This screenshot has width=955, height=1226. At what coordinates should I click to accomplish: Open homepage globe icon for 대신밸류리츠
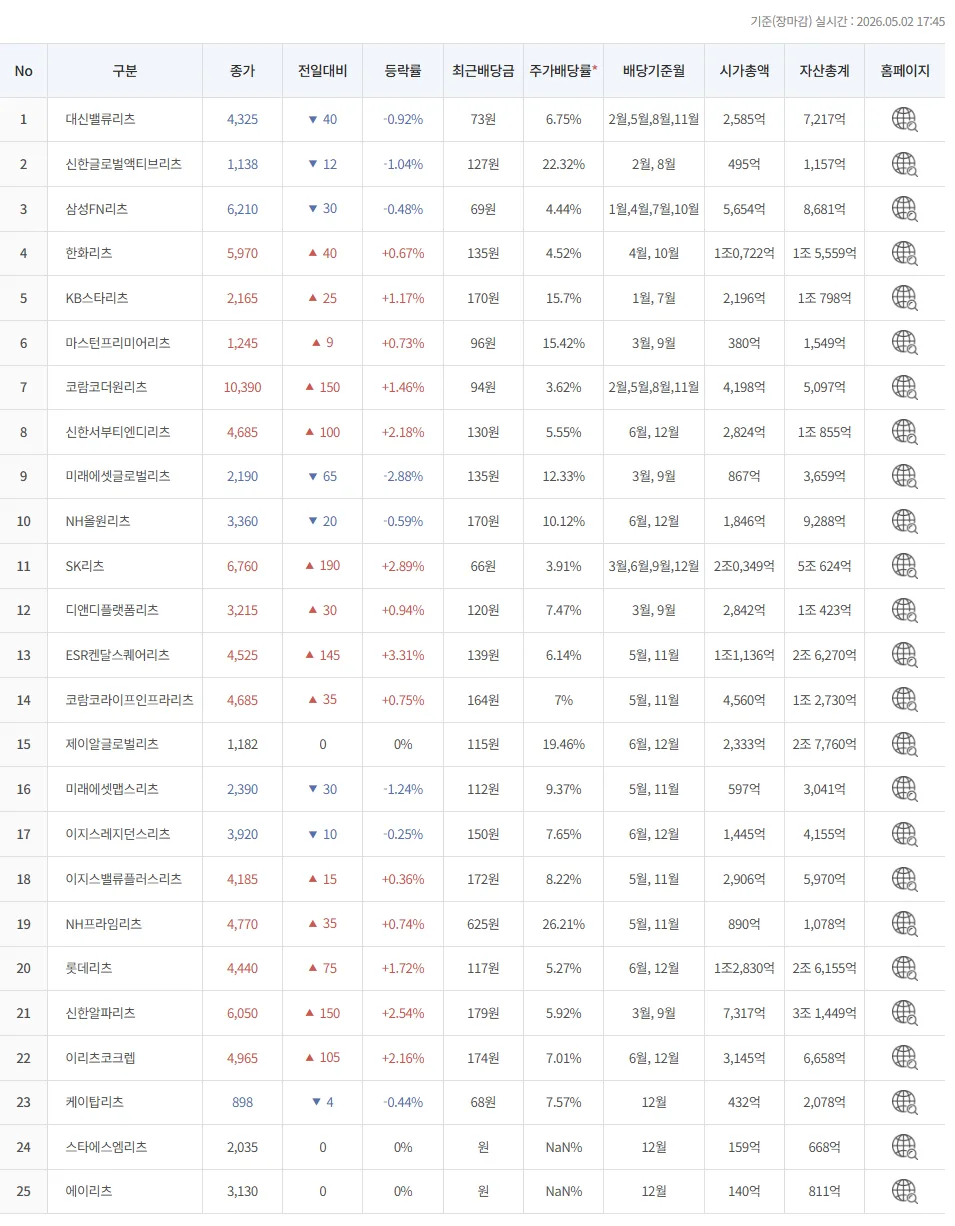904,119
